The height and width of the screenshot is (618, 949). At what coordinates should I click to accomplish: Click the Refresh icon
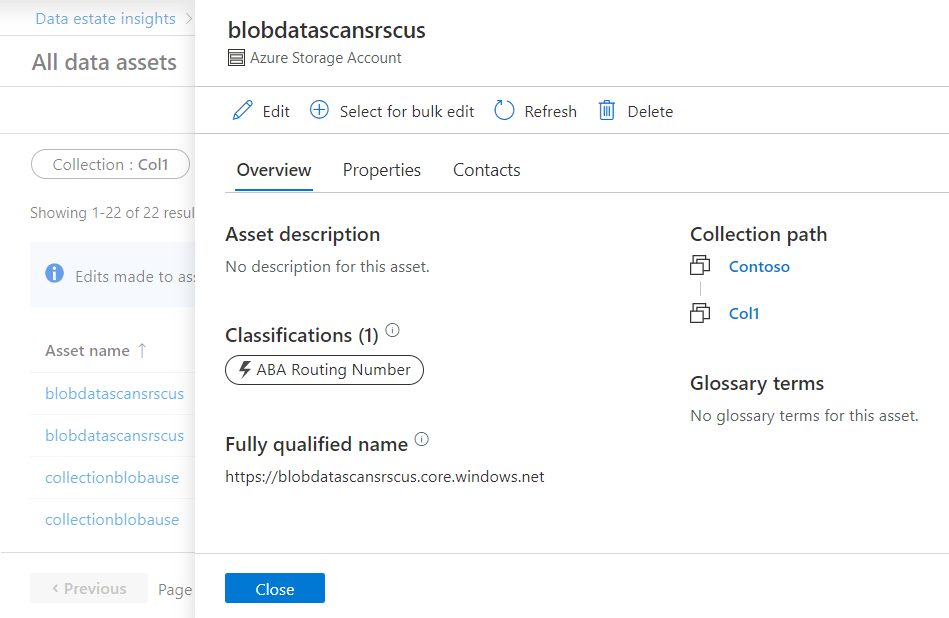click(x=502, y=110)
